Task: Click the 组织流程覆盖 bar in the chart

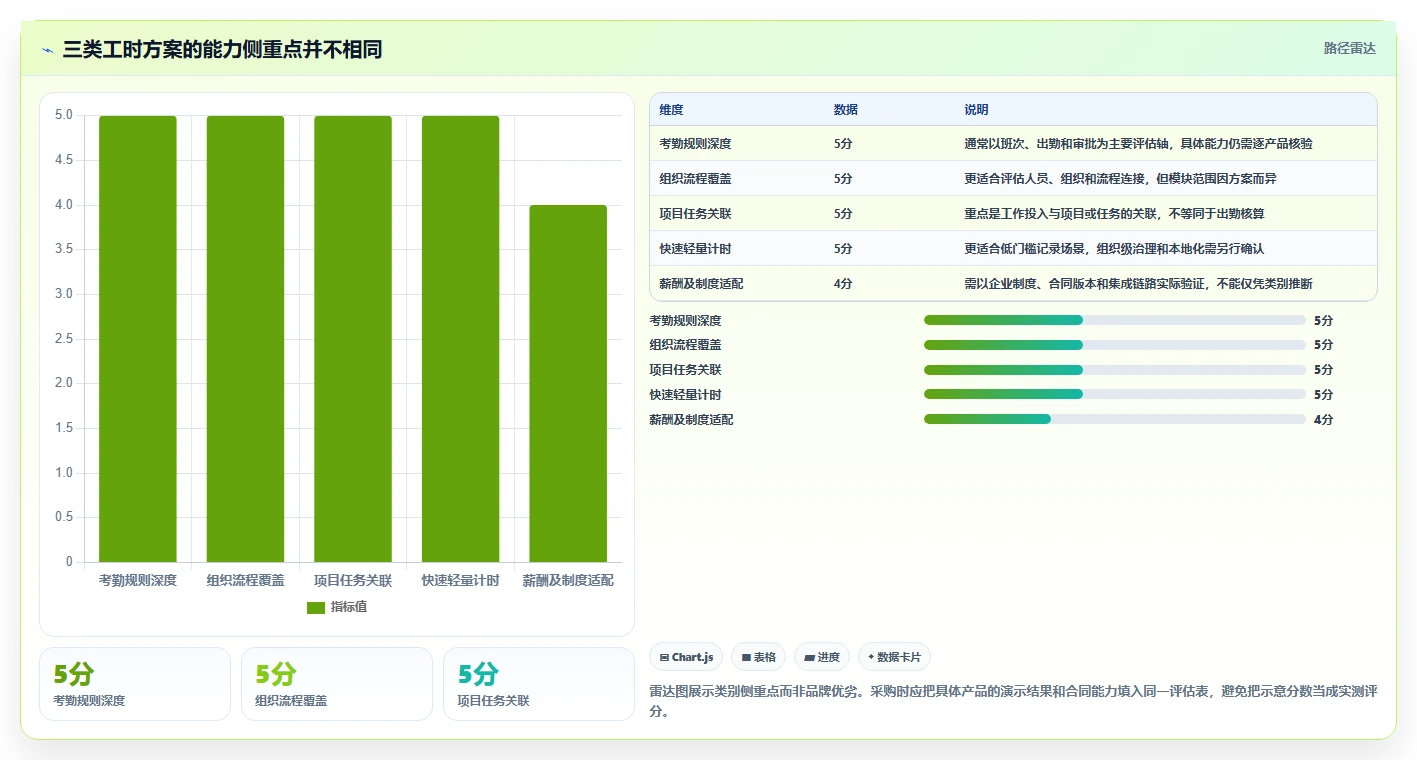Action: [245, 339]
